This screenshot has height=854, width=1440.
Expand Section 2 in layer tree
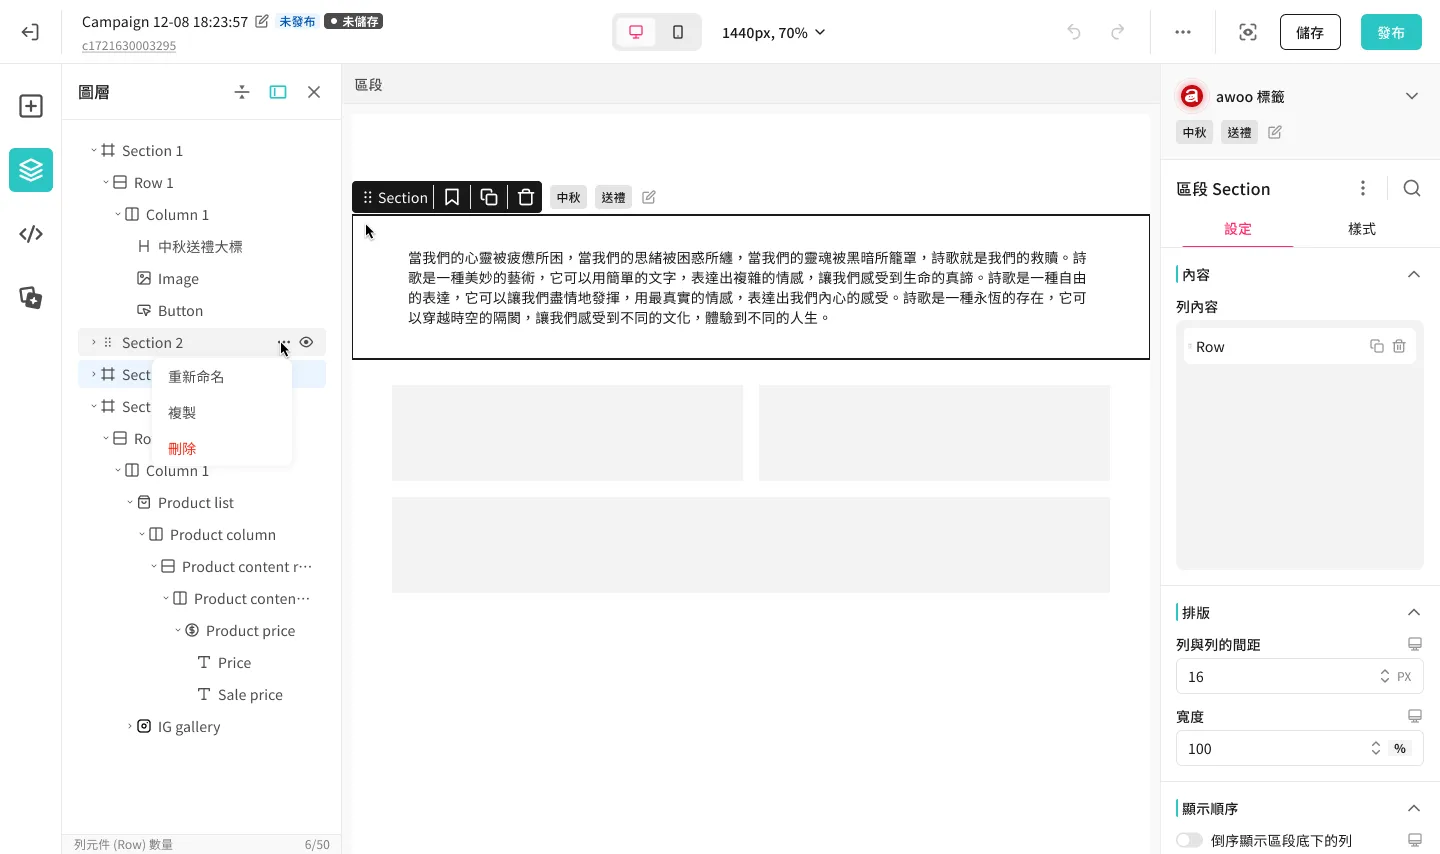94,343
